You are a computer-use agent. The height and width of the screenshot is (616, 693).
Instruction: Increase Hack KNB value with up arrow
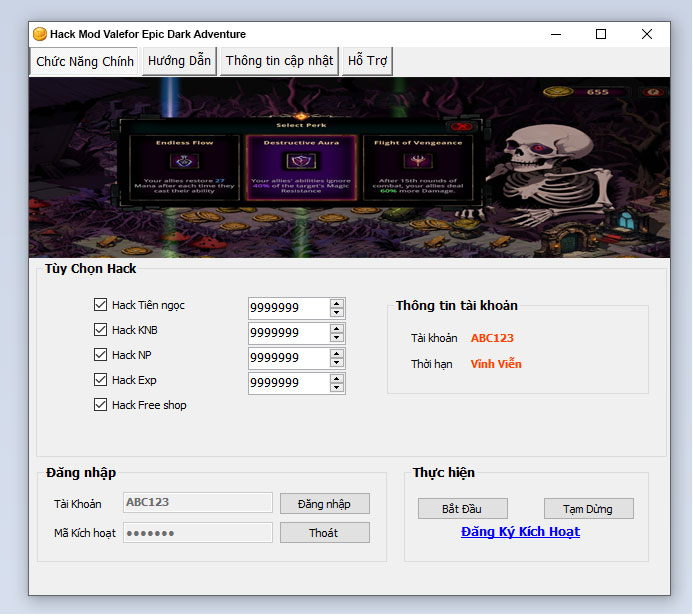tap(337, 329)
